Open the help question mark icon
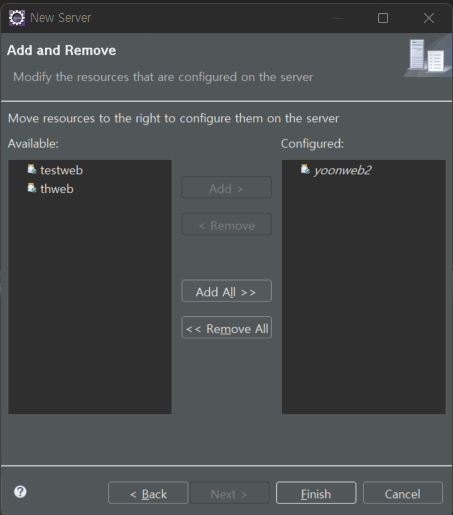This screenshot has width=453, height=515. 20,492
